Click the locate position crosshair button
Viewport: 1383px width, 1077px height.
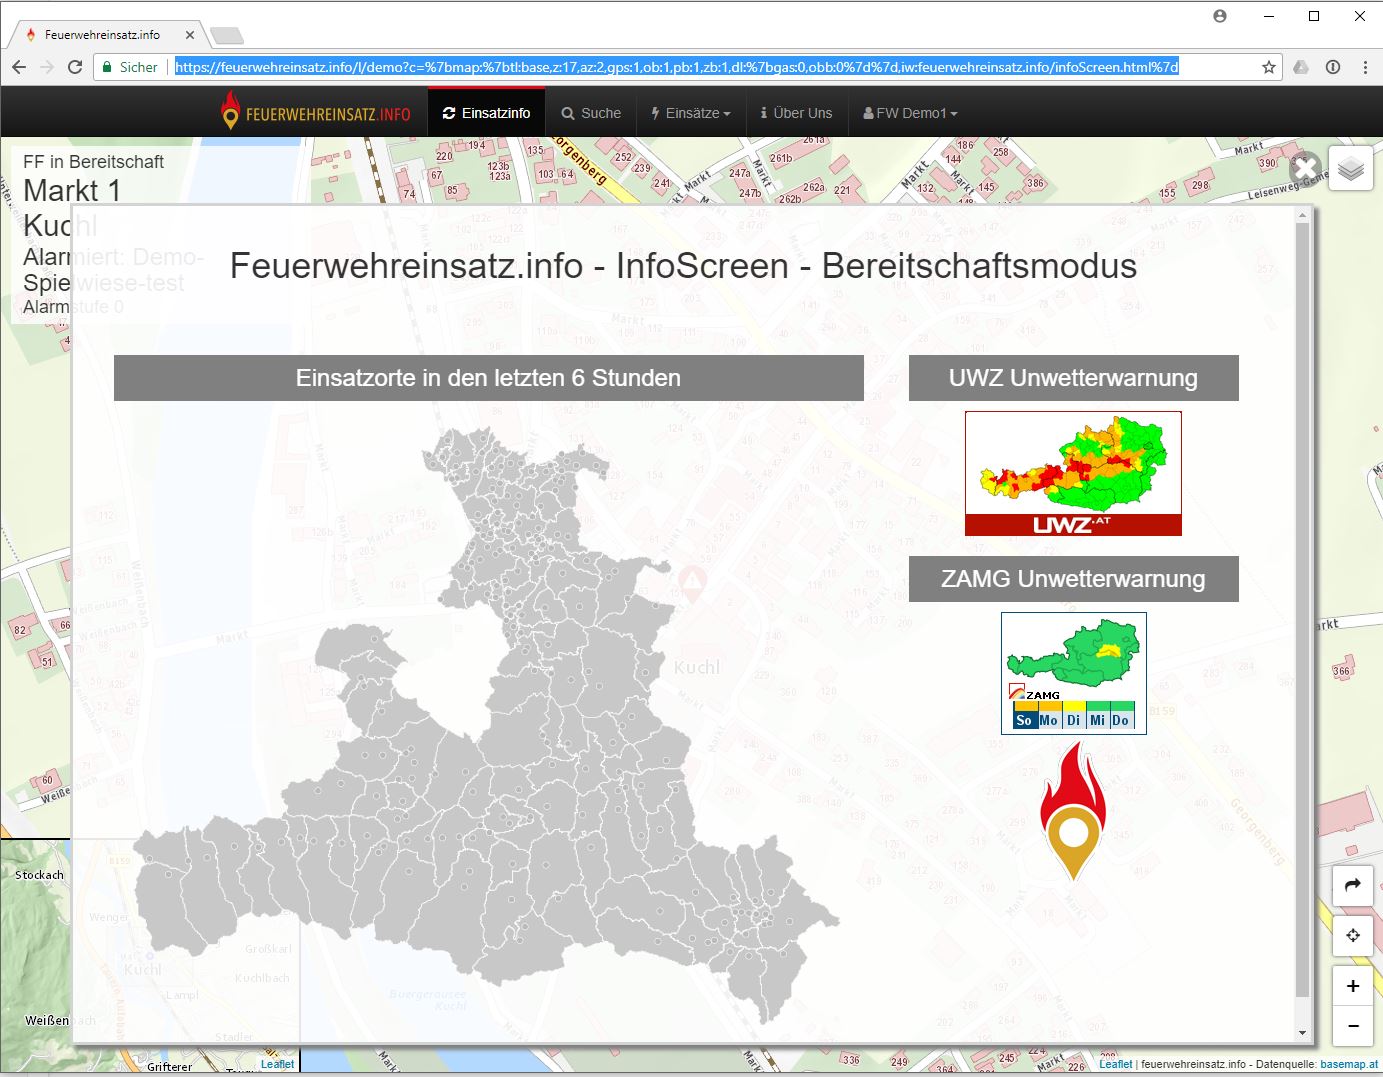pos(1352,935)
